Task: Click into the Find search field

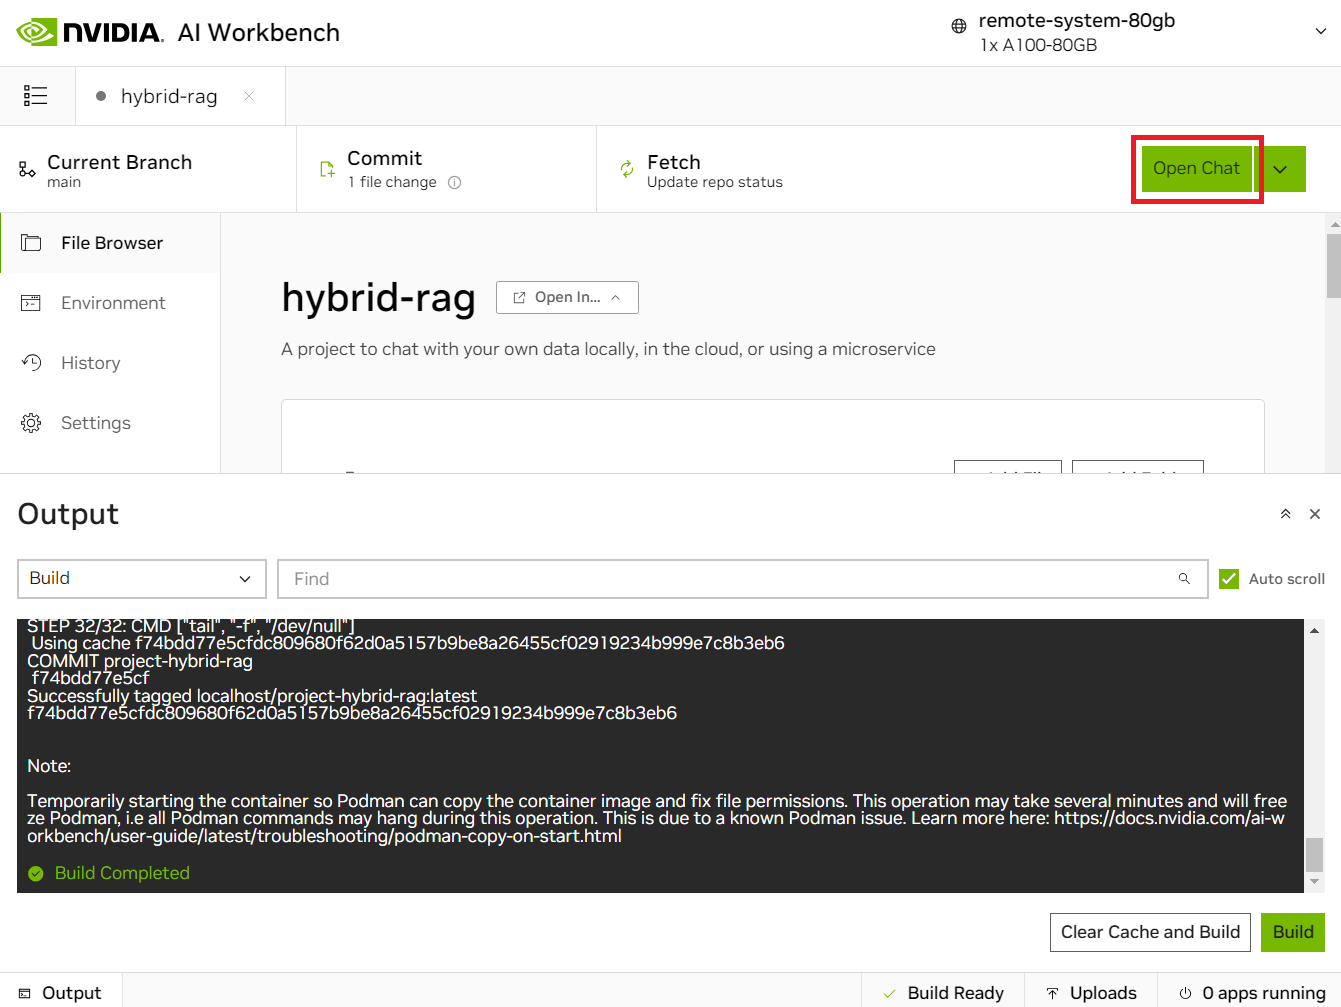Action: pyautogui.click(x=741, y=579)
